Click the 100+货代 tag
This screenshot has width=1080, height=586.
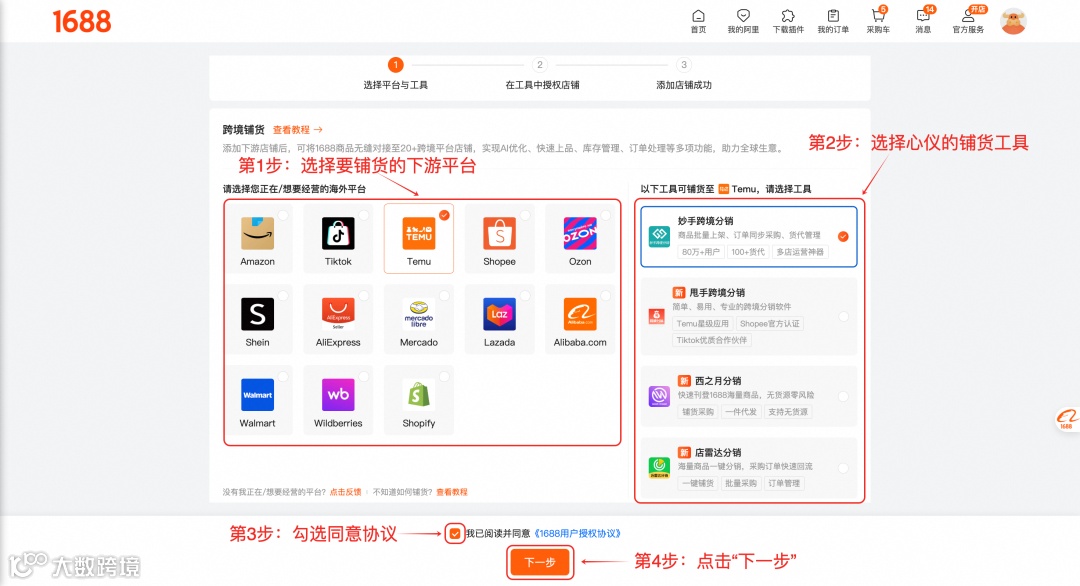(x=748, y=252)
